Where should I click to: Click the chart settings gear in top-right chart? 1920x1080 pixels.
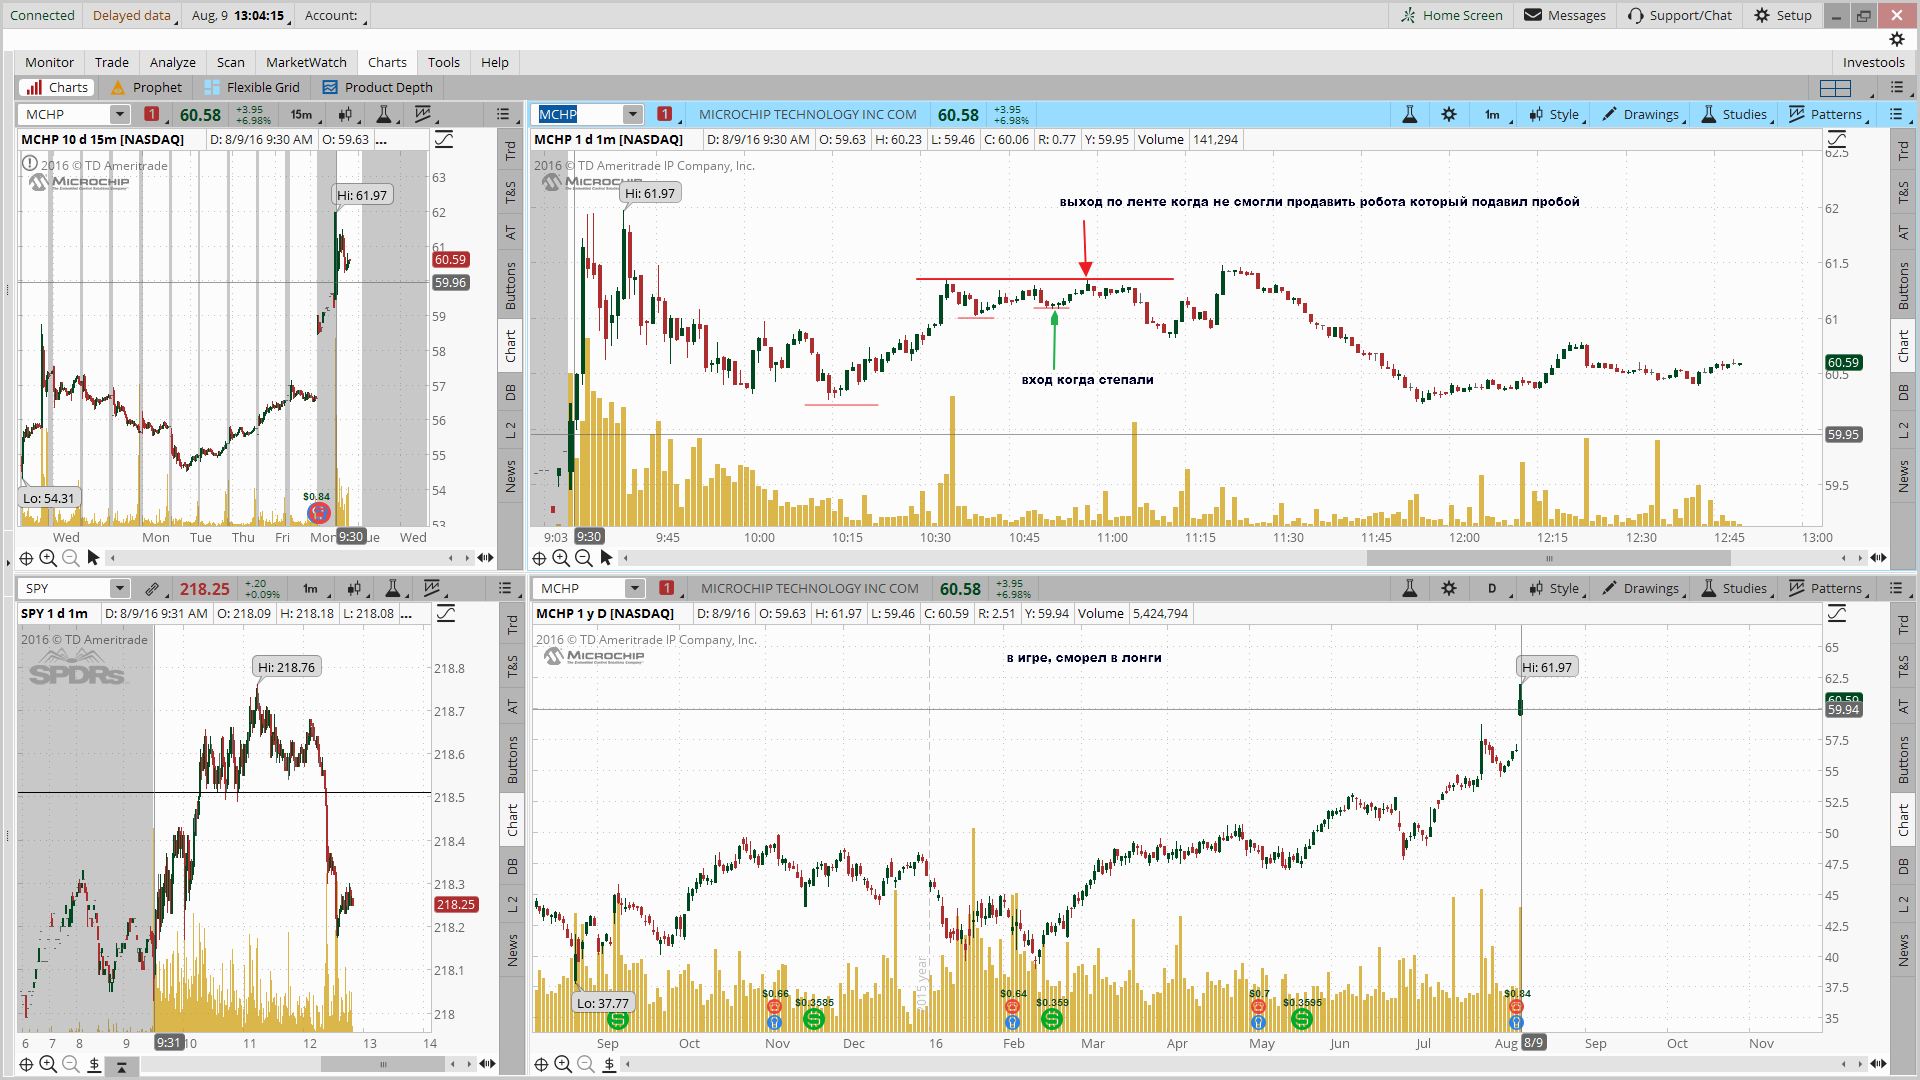[x=1448, y=114]
